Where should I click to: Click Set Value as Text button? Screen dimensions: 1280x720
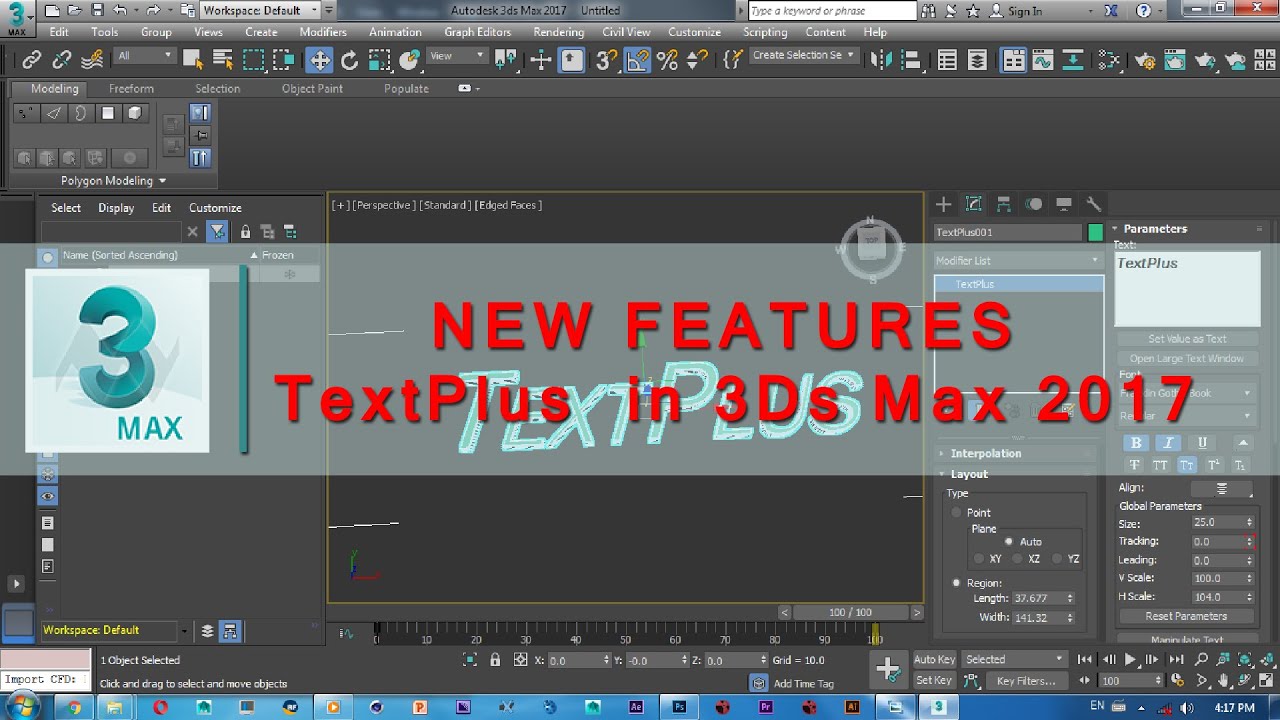(1187, 339)
